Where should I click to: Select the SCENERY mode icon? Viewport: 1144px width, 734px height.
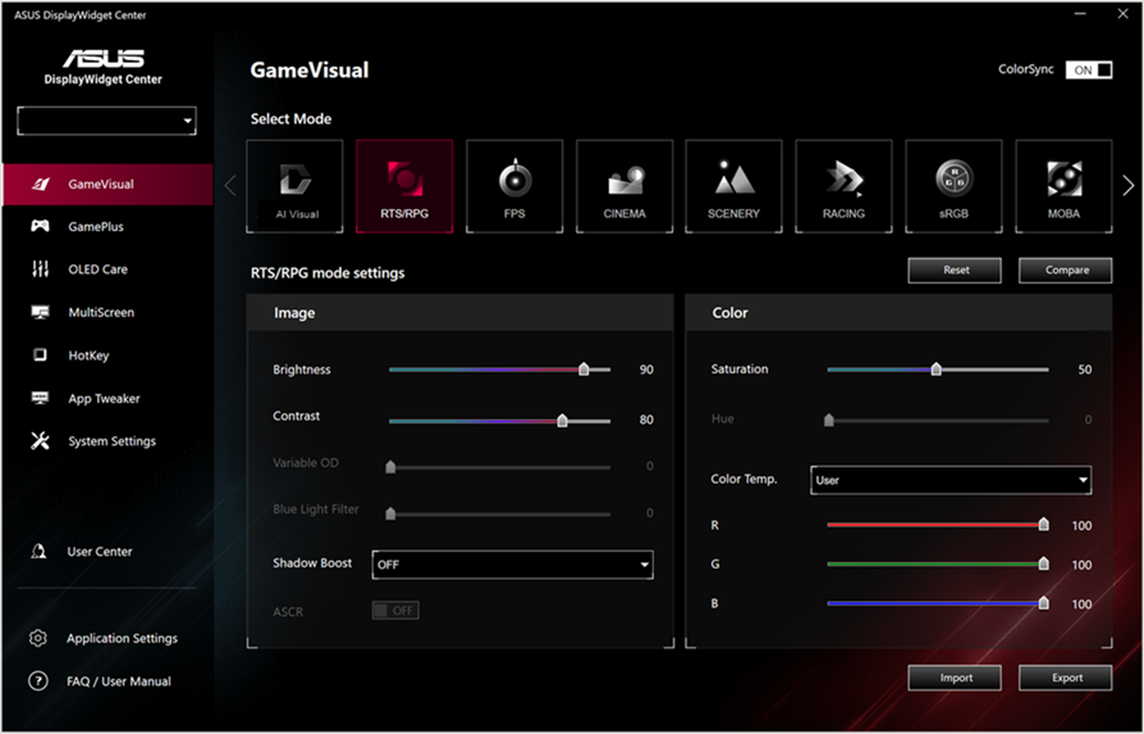click(x=734, y=186)
